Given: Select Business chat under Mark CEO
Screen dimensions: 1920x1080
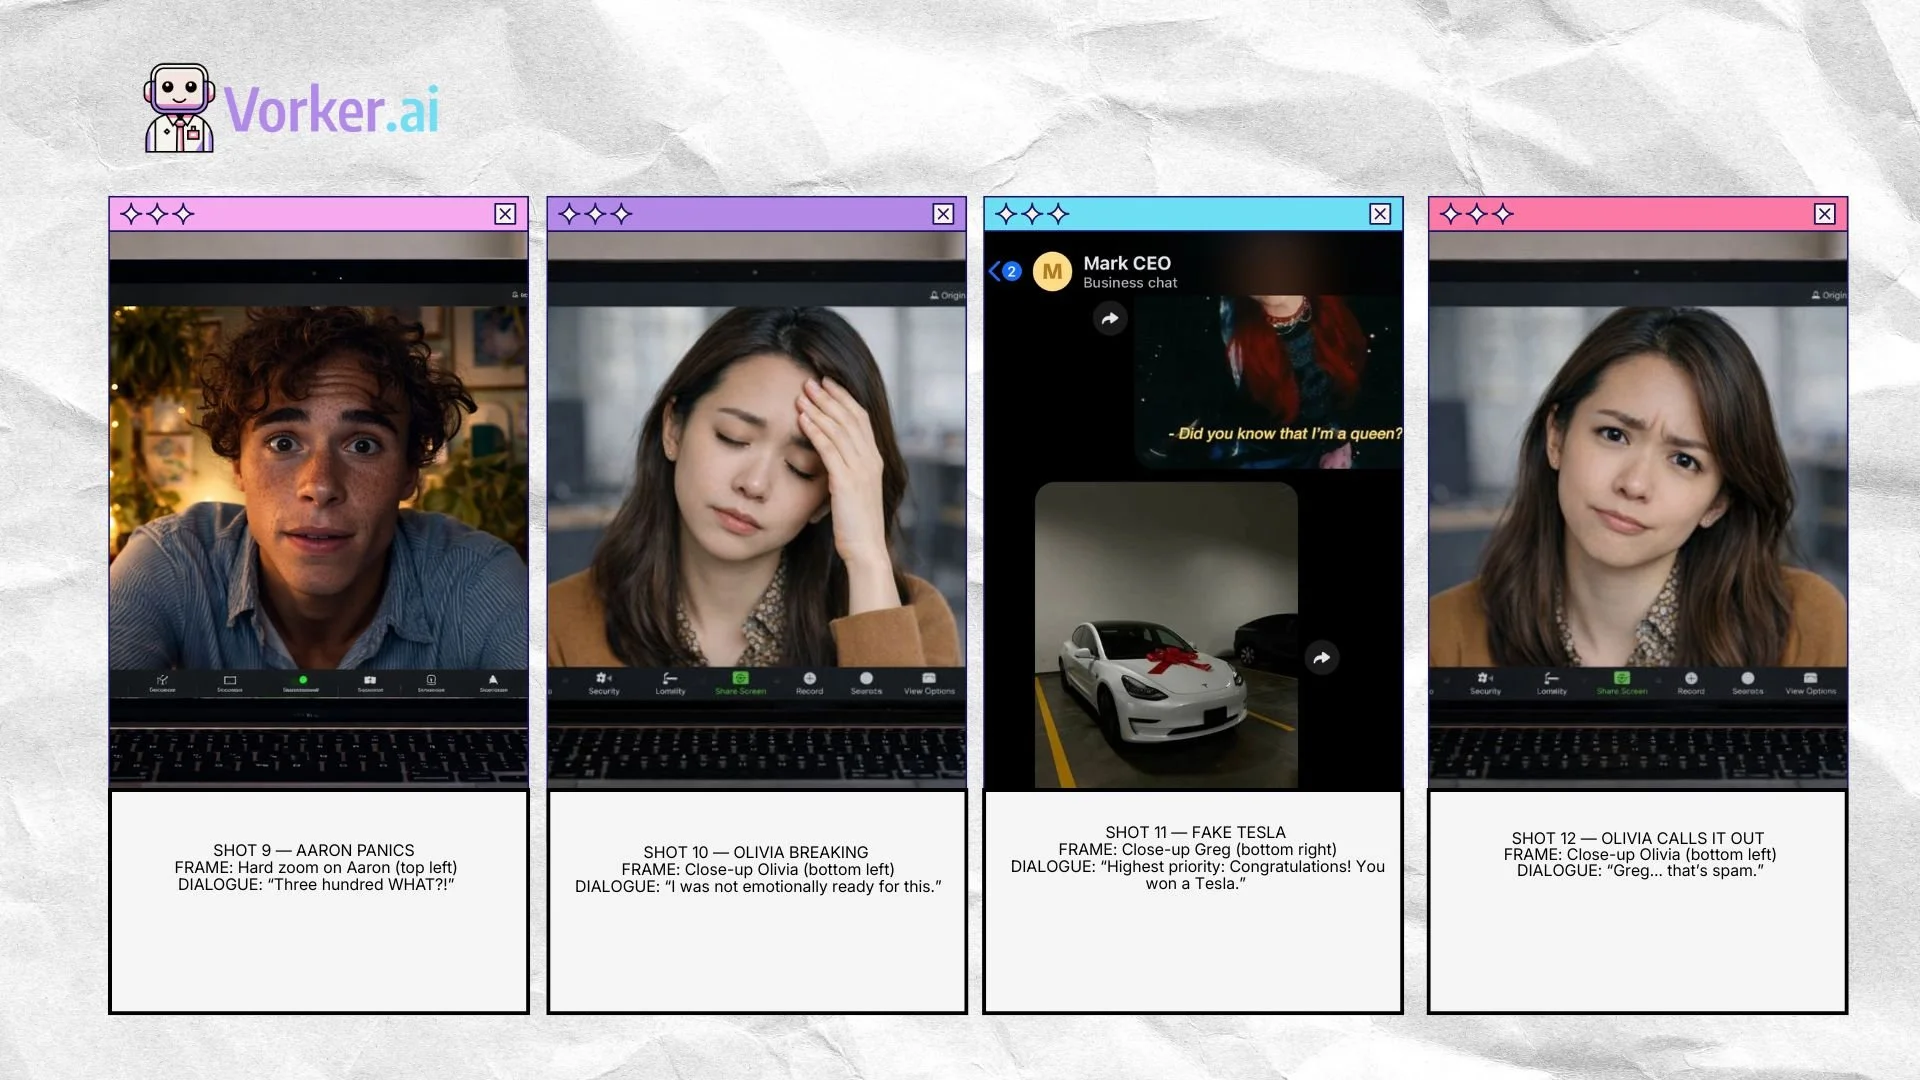Looking at the screenshot, I should 1130,283.
